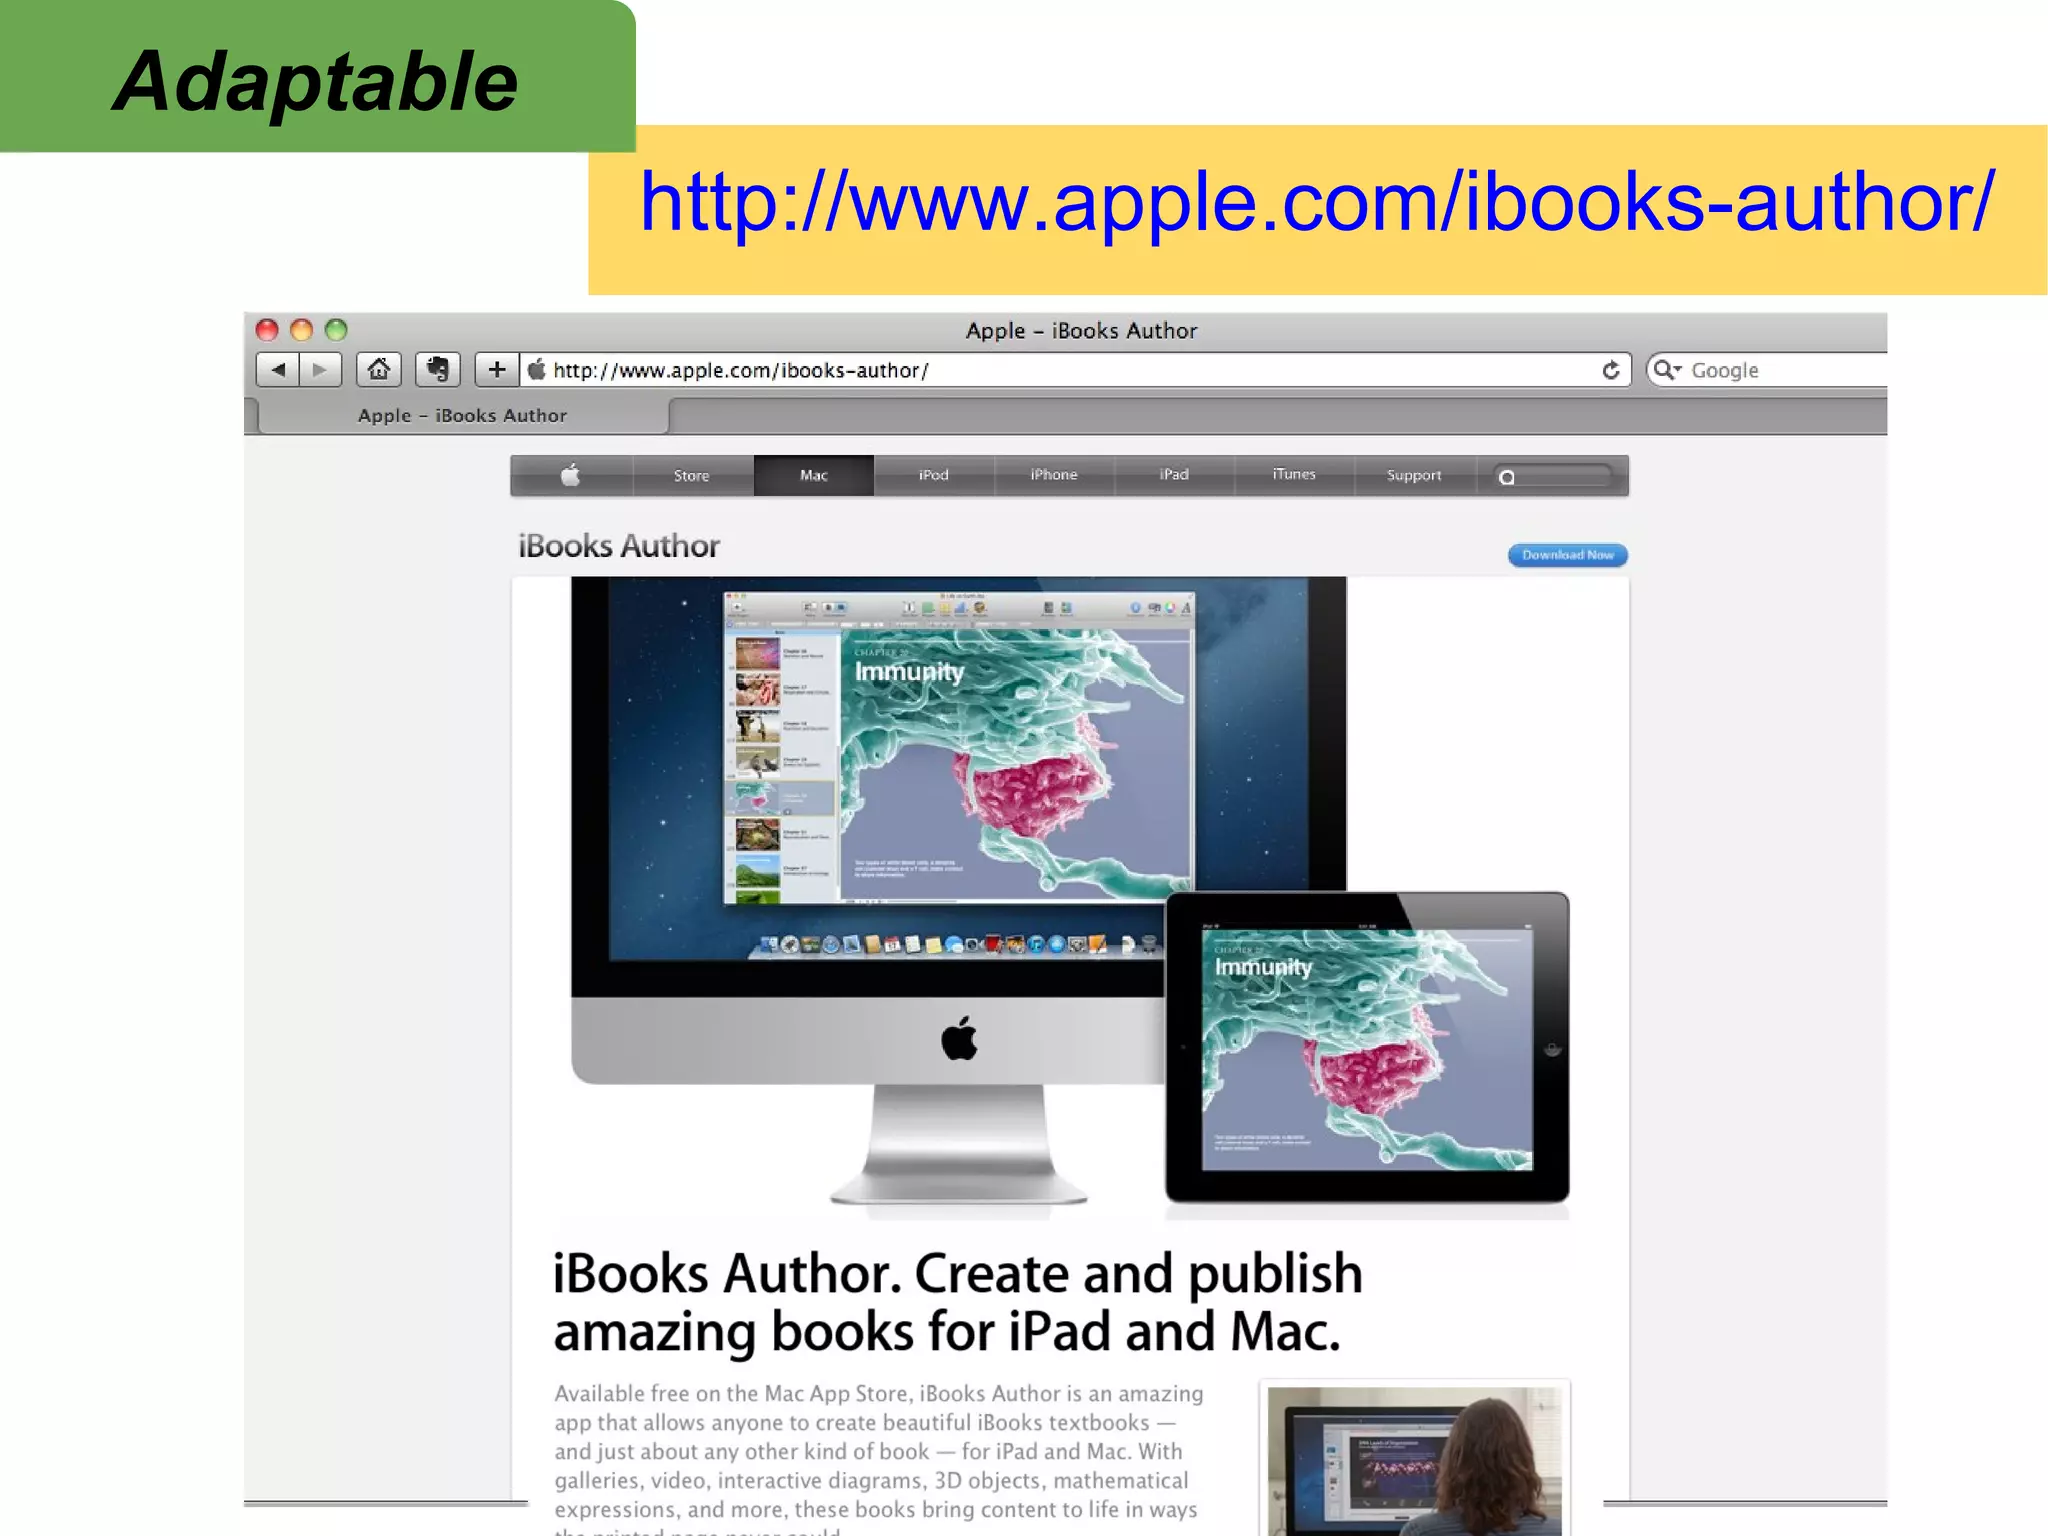Click paragraph starting 'Available free on the Mac'

click(878, 1458)
